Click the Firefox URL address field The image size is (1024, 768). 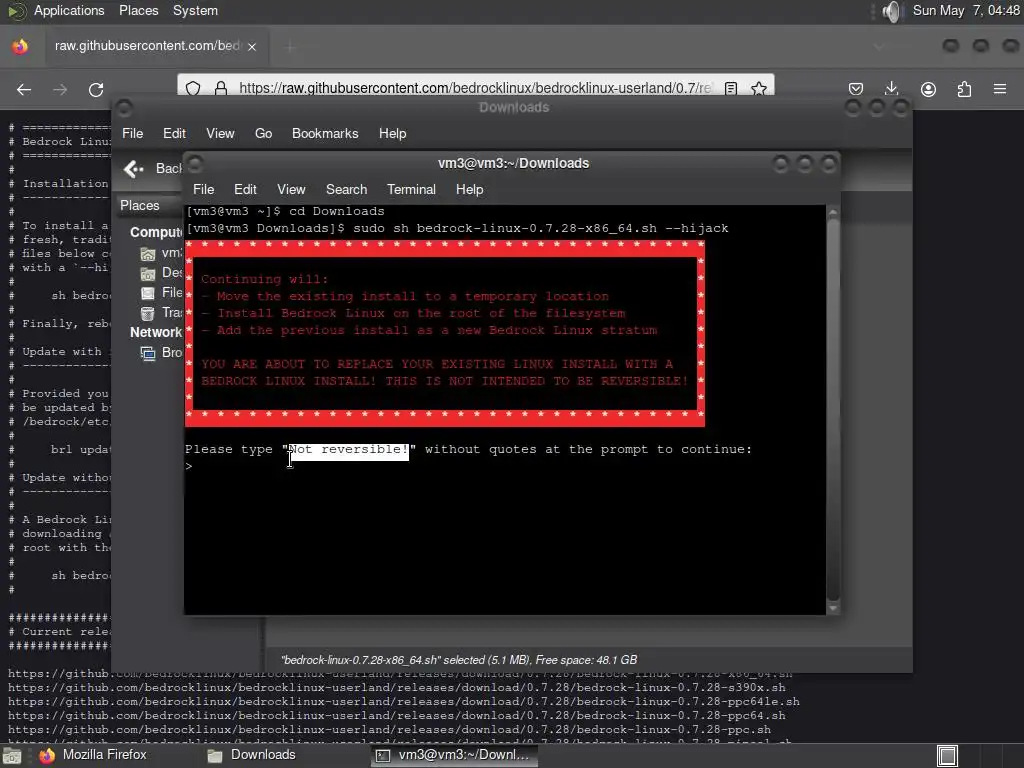pos(475,88)
